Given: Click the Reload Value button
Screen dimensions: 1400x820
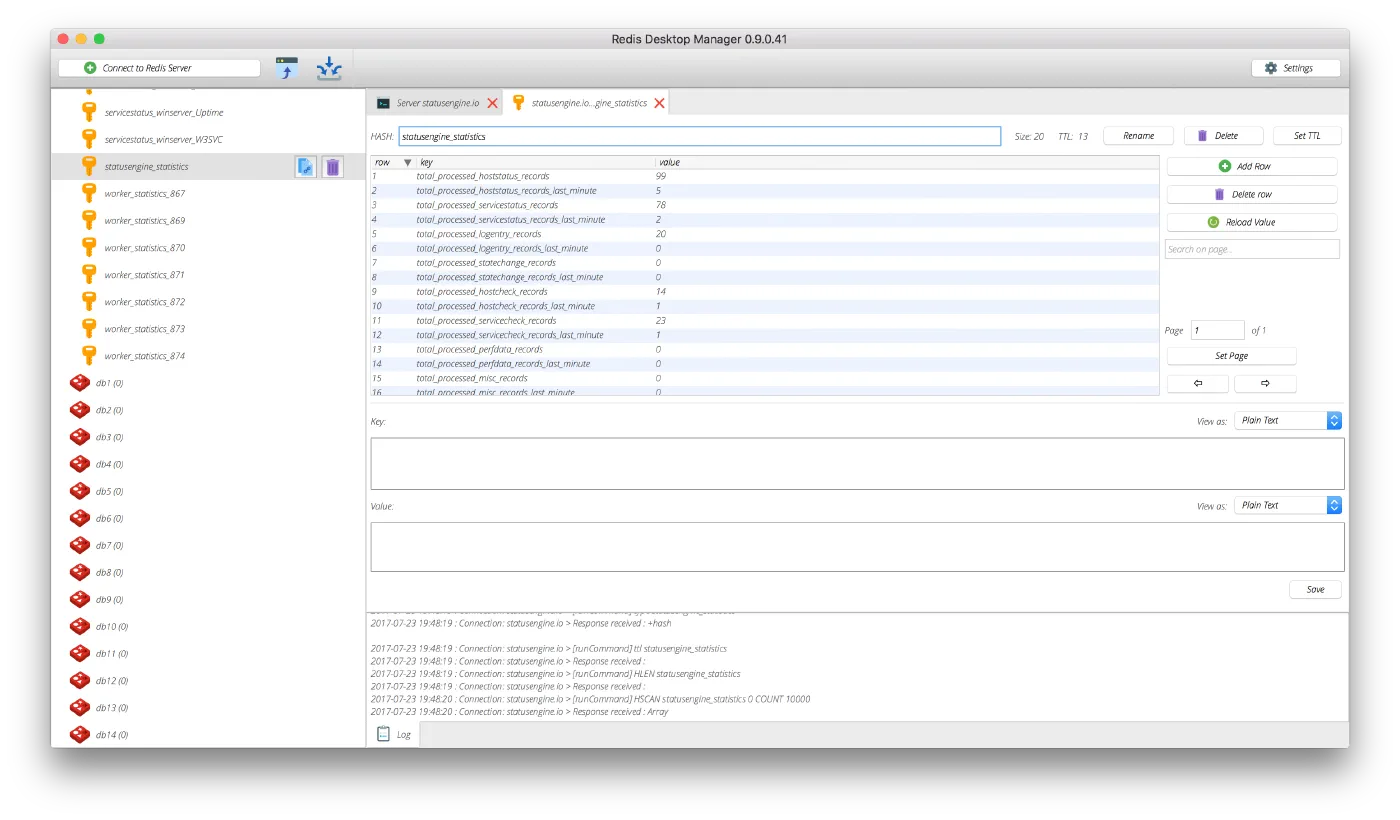Looking at the screenshot, I should 1251,222.
